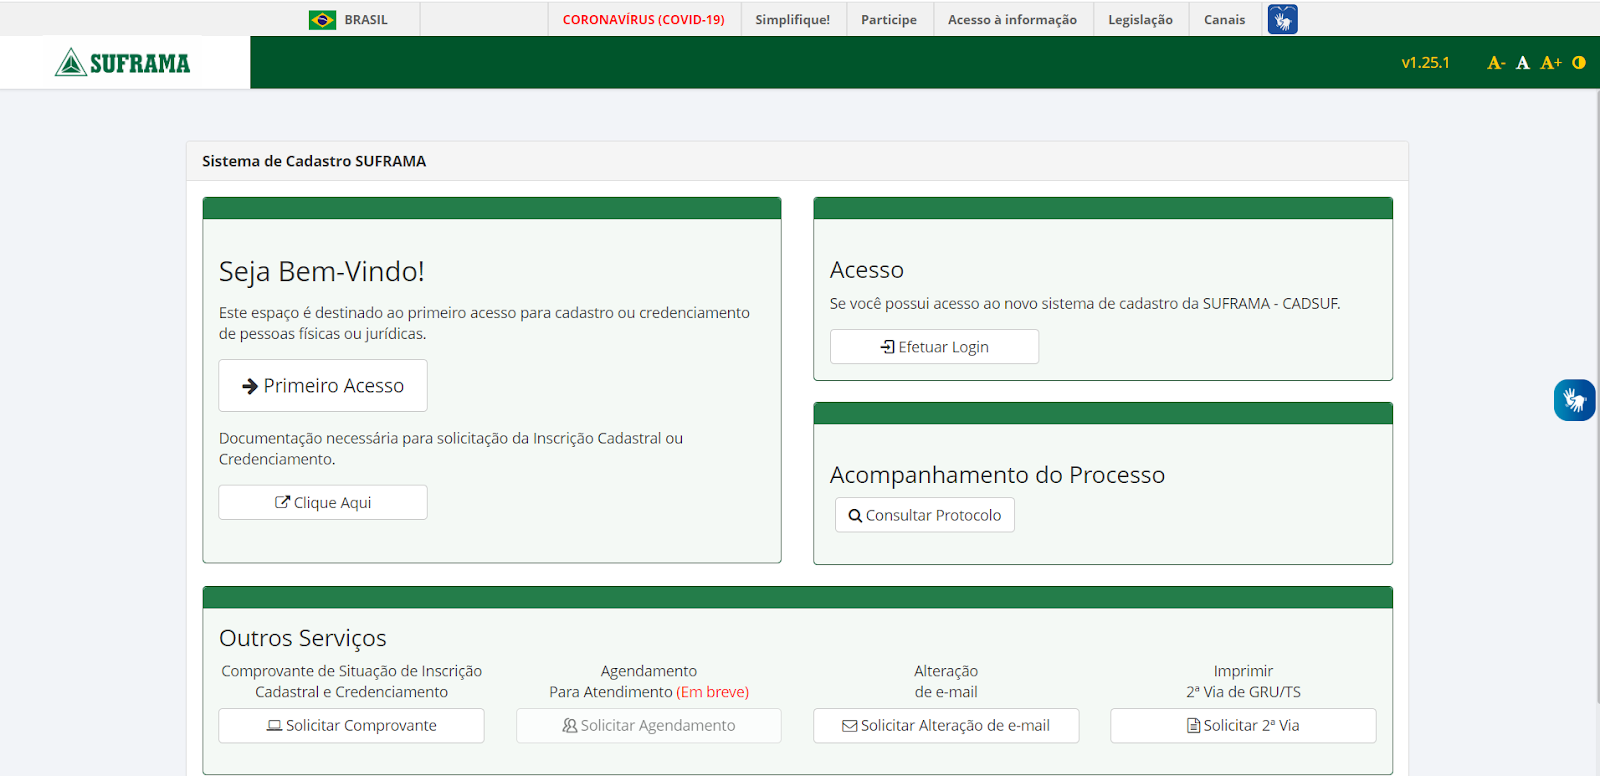
Task: Click the Outros Serviços heading
Action: [303, 638]
